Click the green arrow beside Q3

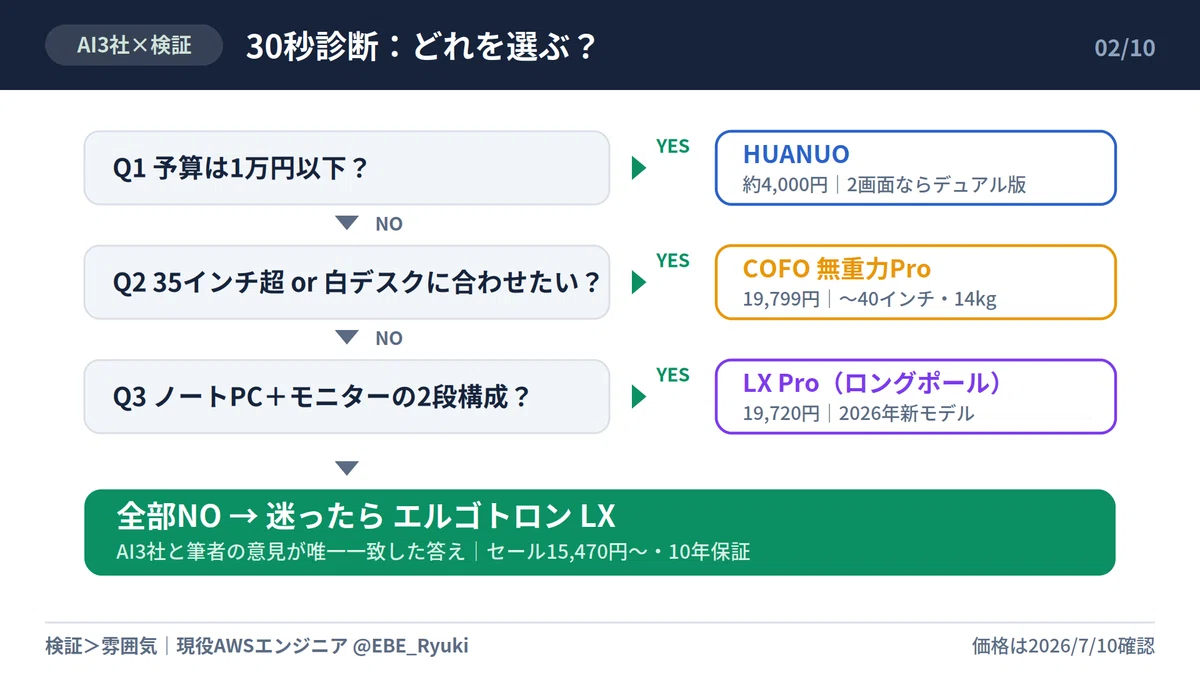point(639,397)
